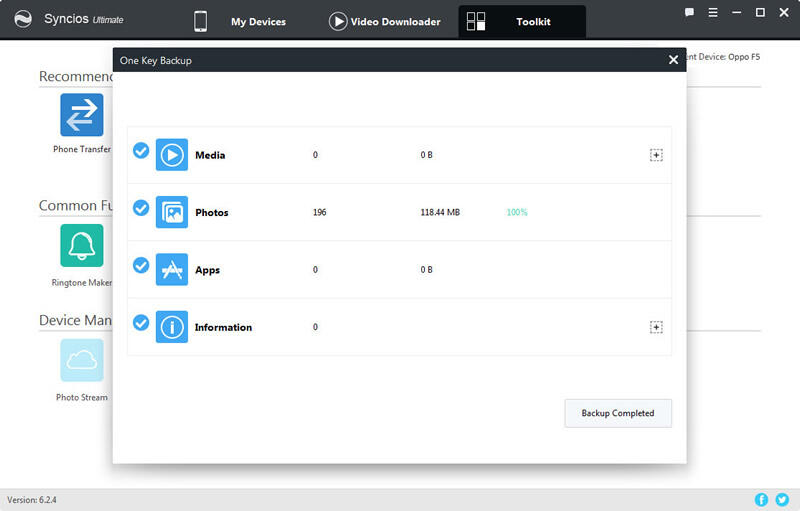800x511 pixels.
Task: Uncheck the Photos backup checkbox
Action: 141,208
